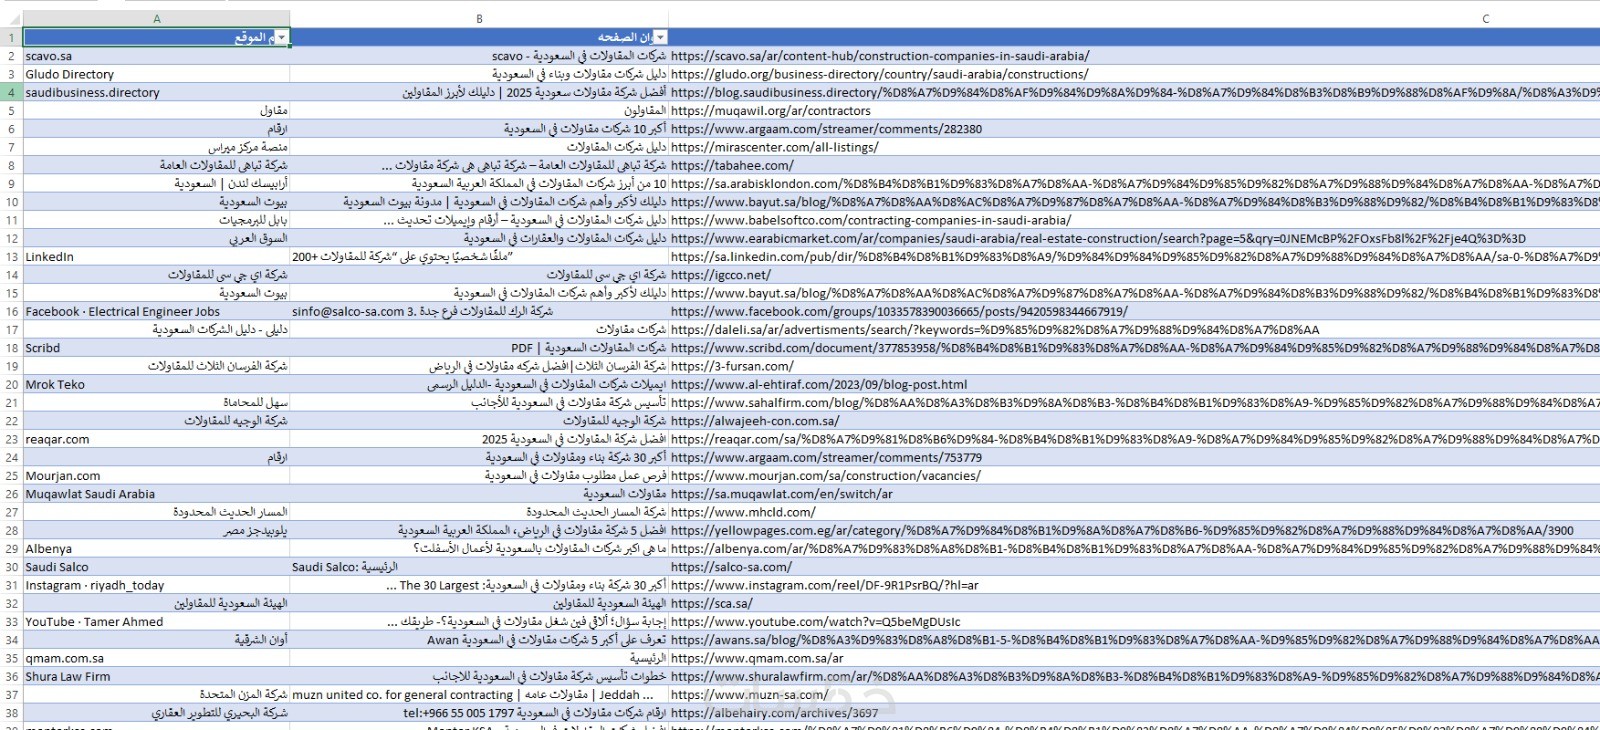
Task: Click the YouTube · Tamer Ahmed cell
Action: (156, 622)
